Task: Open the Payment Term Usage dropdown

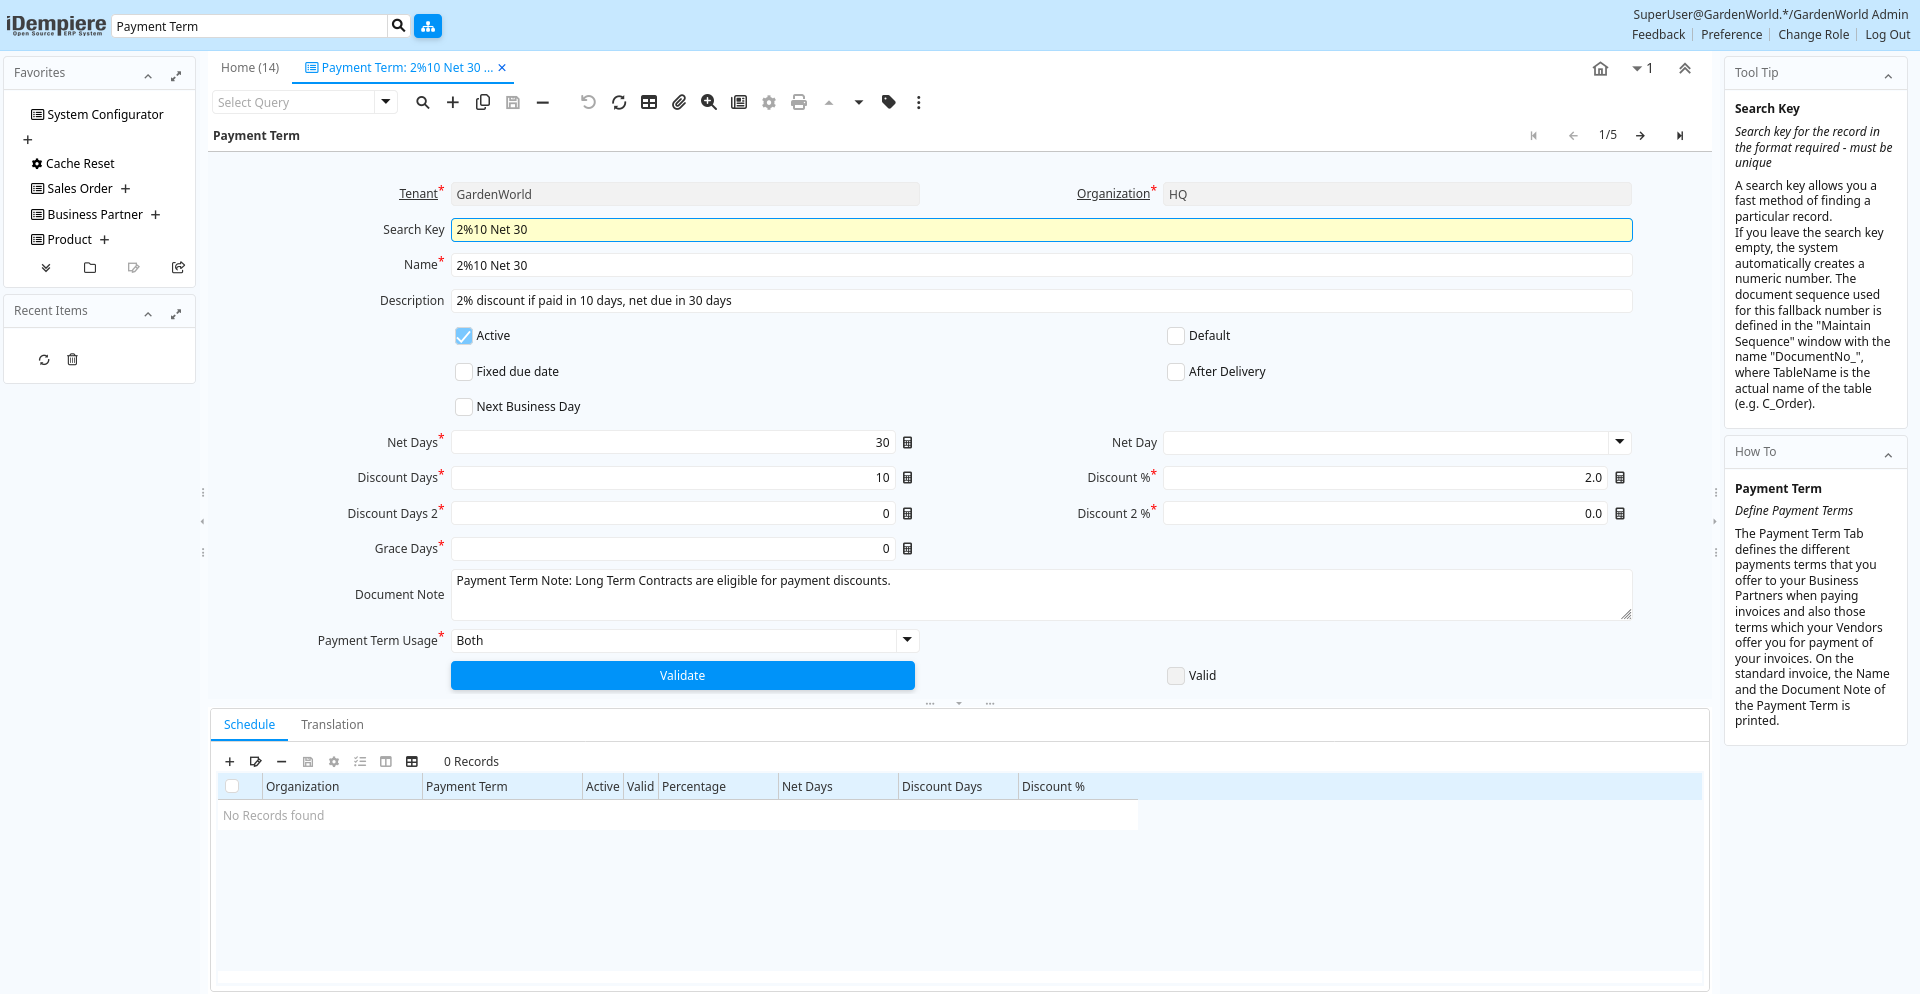Action: click(907, 640)
